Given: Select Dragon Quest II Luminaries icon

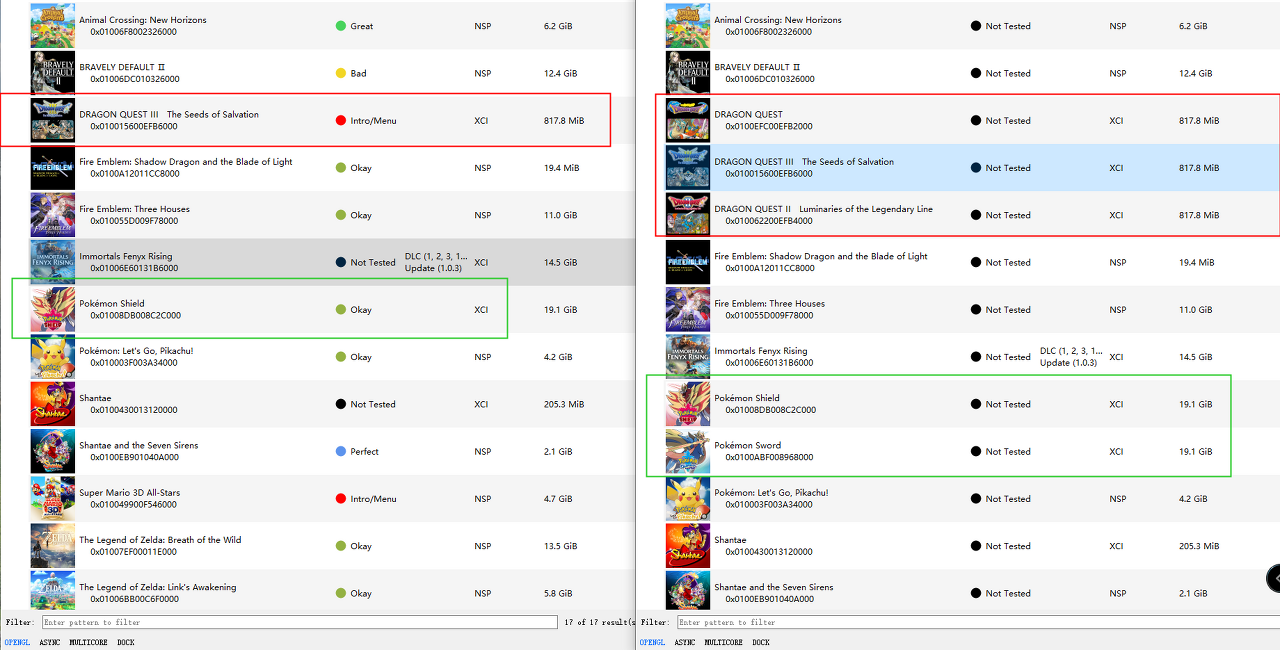Looking at the screenshot, I should point(687,215).
